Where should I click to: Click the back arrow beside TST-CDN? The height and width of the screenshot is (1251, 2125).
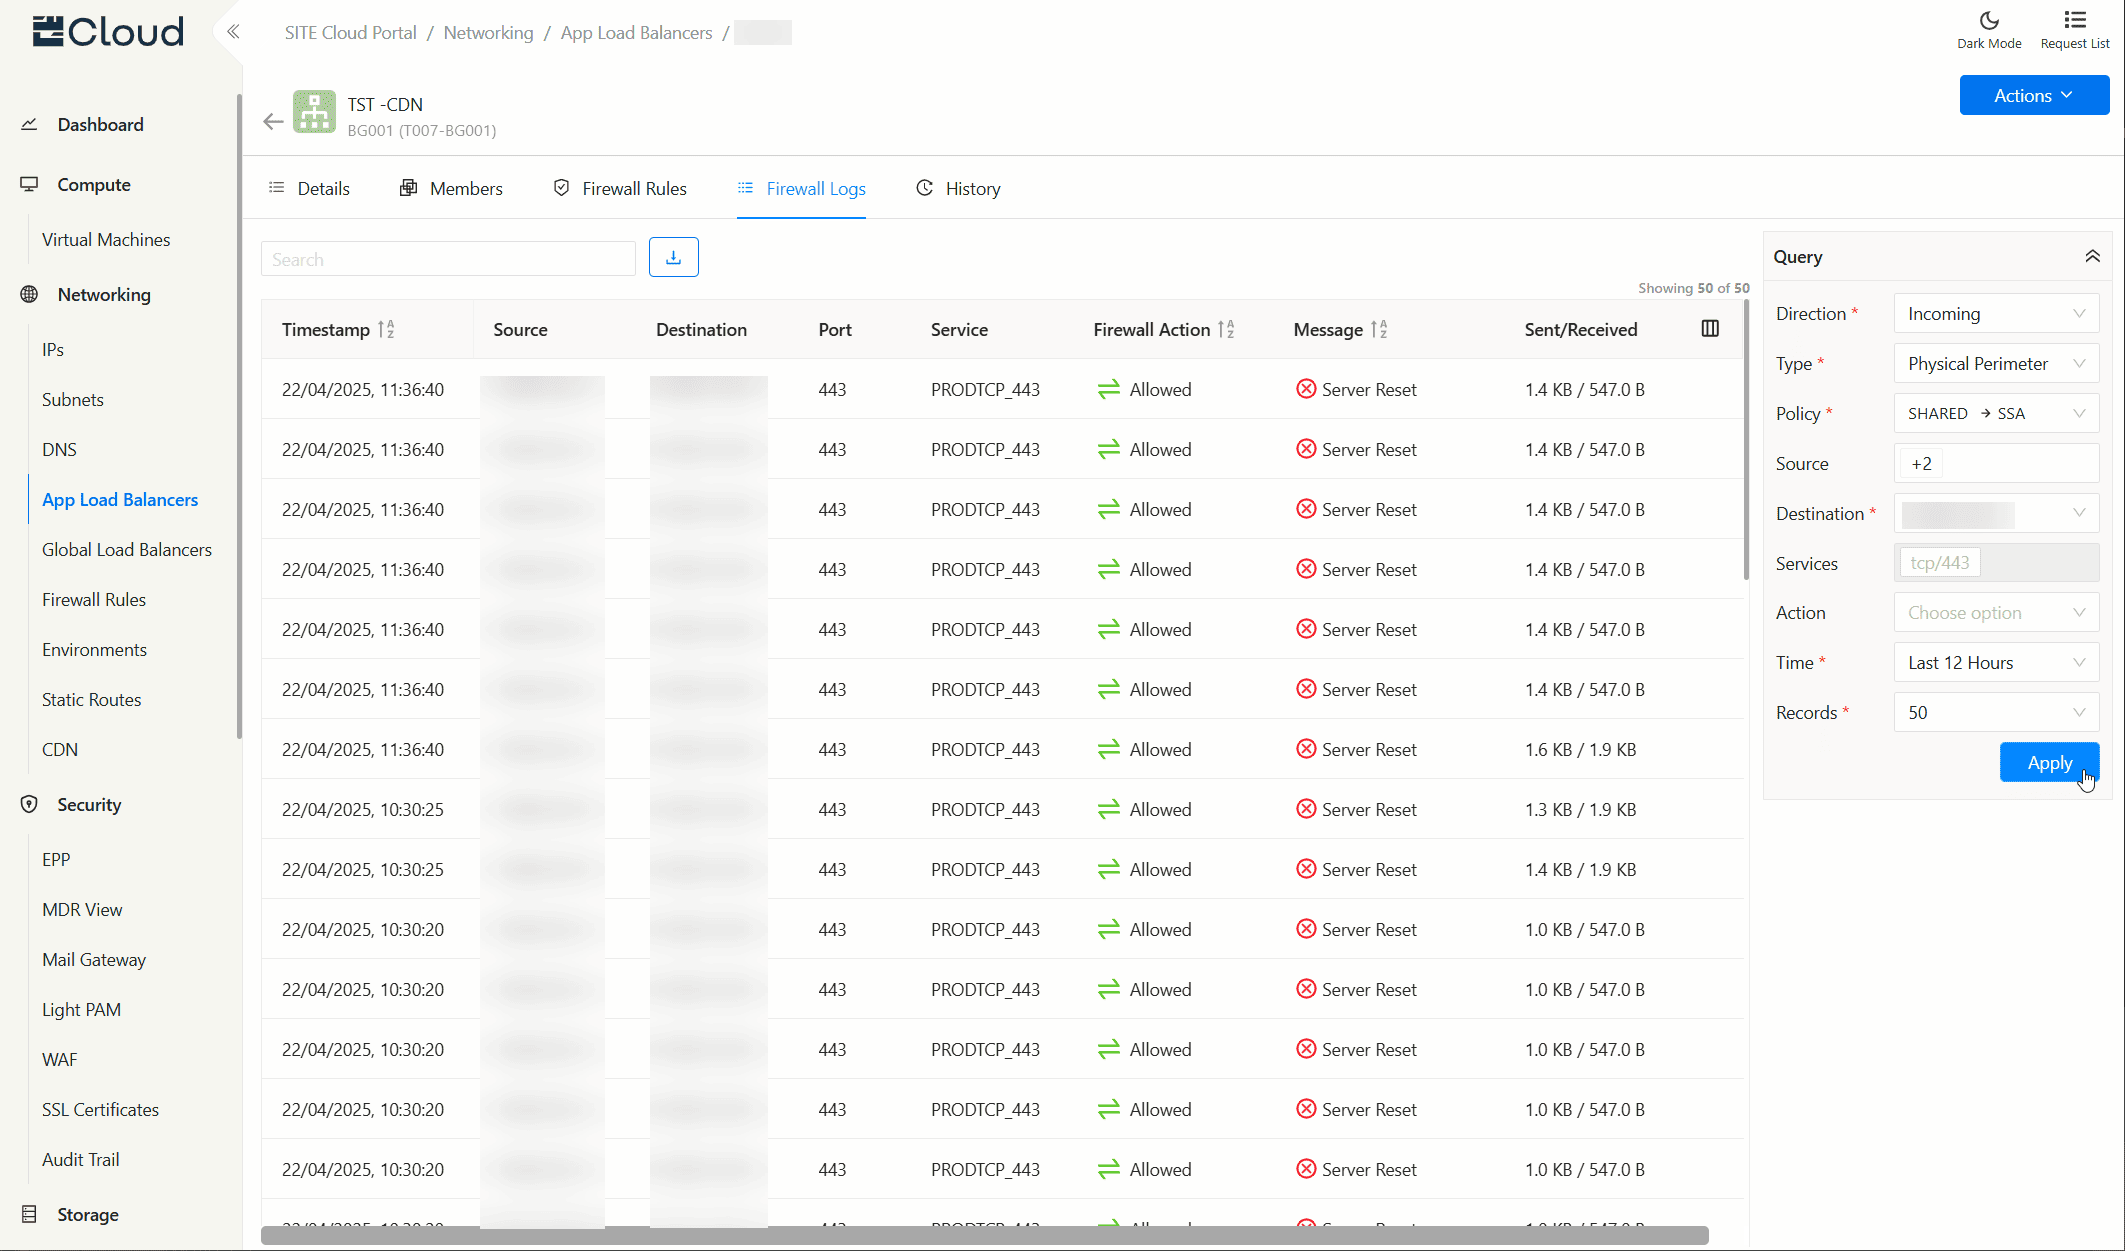pyautogui.click(x=273, y=122)
